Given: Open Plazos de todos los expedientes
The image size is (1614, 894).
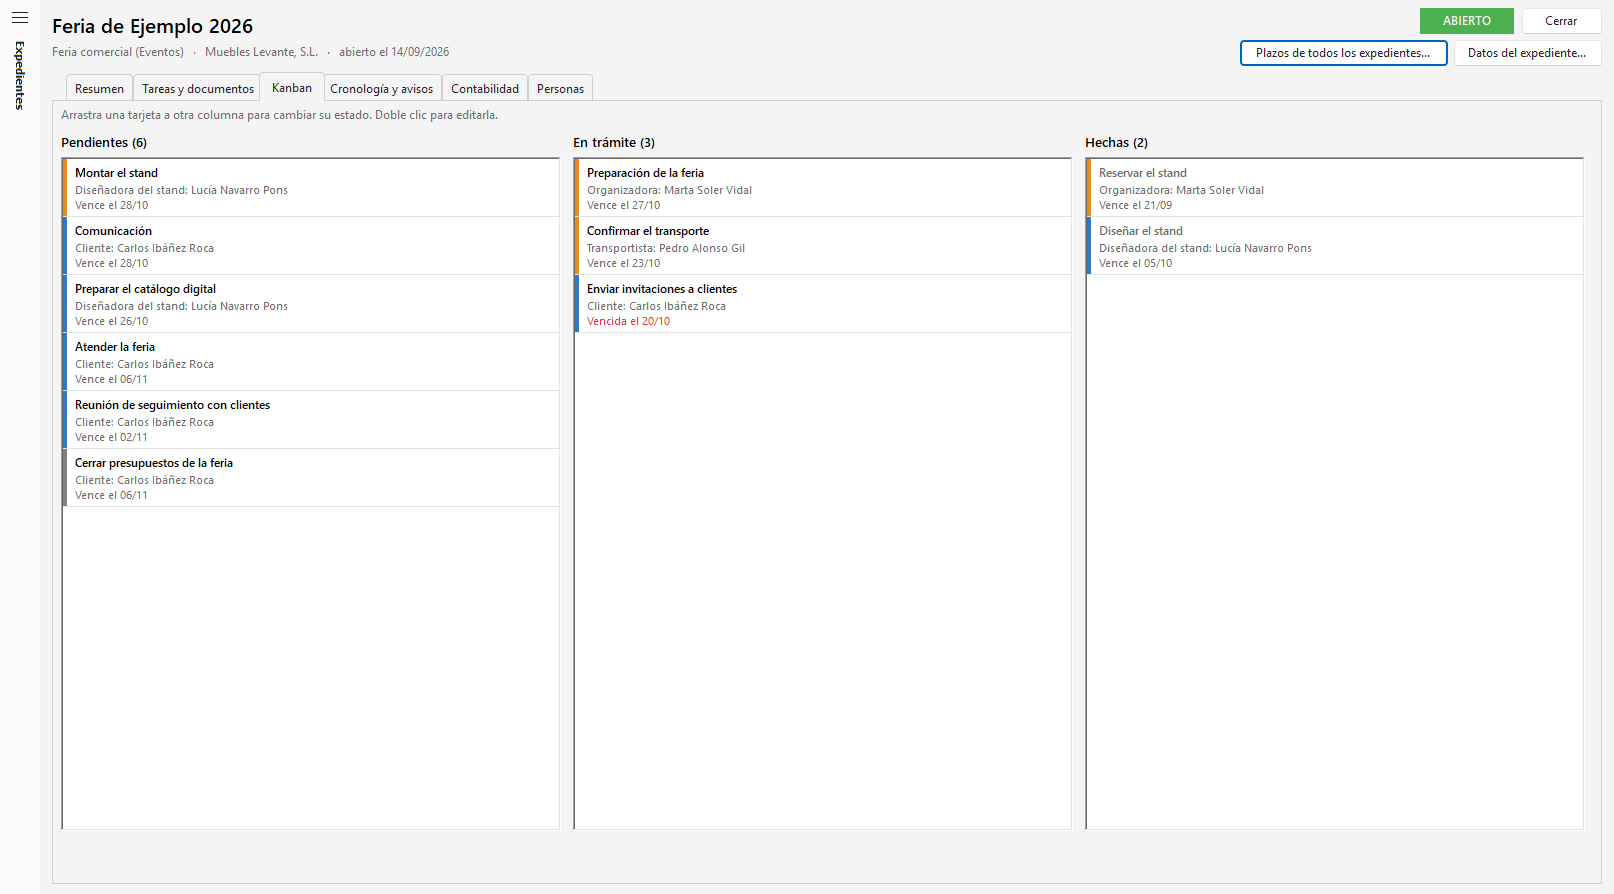Looking at the screenshot, I should pos(1343,53).
